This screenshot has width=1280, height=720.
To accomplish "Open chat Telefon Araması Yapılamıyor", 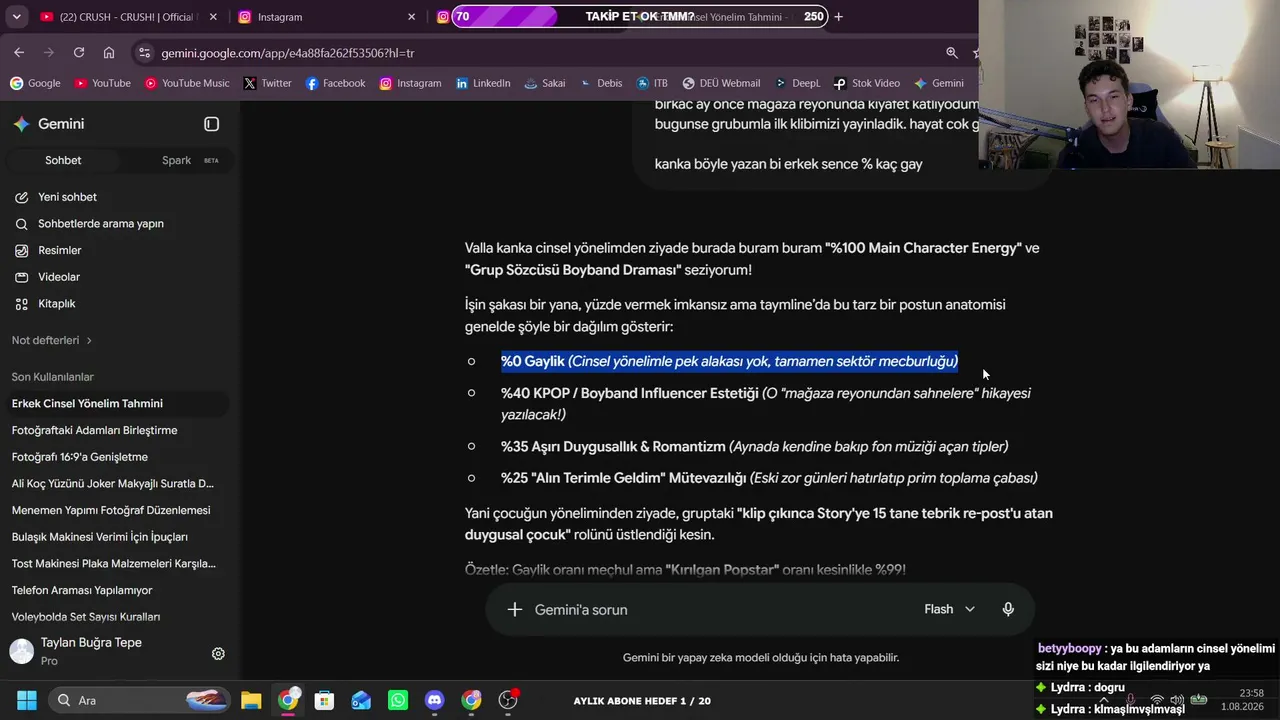I will pyautogui.click(x=120, y=590).
